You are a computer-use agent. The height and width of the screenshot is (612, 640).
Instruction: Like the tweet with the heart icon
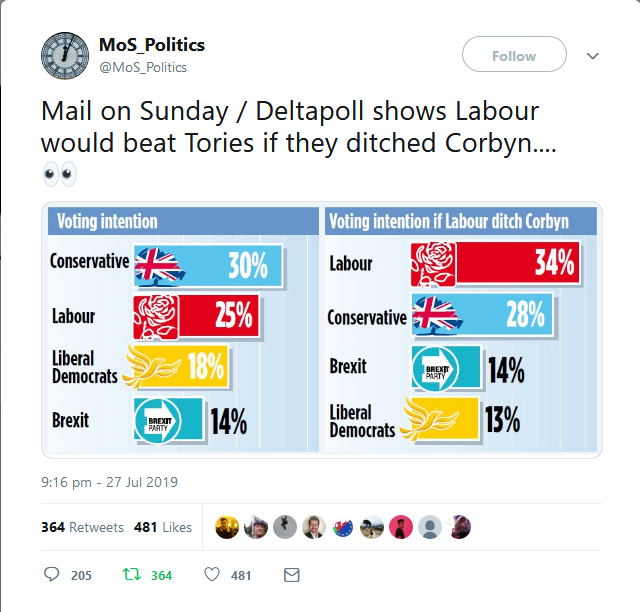click(212, 575)
